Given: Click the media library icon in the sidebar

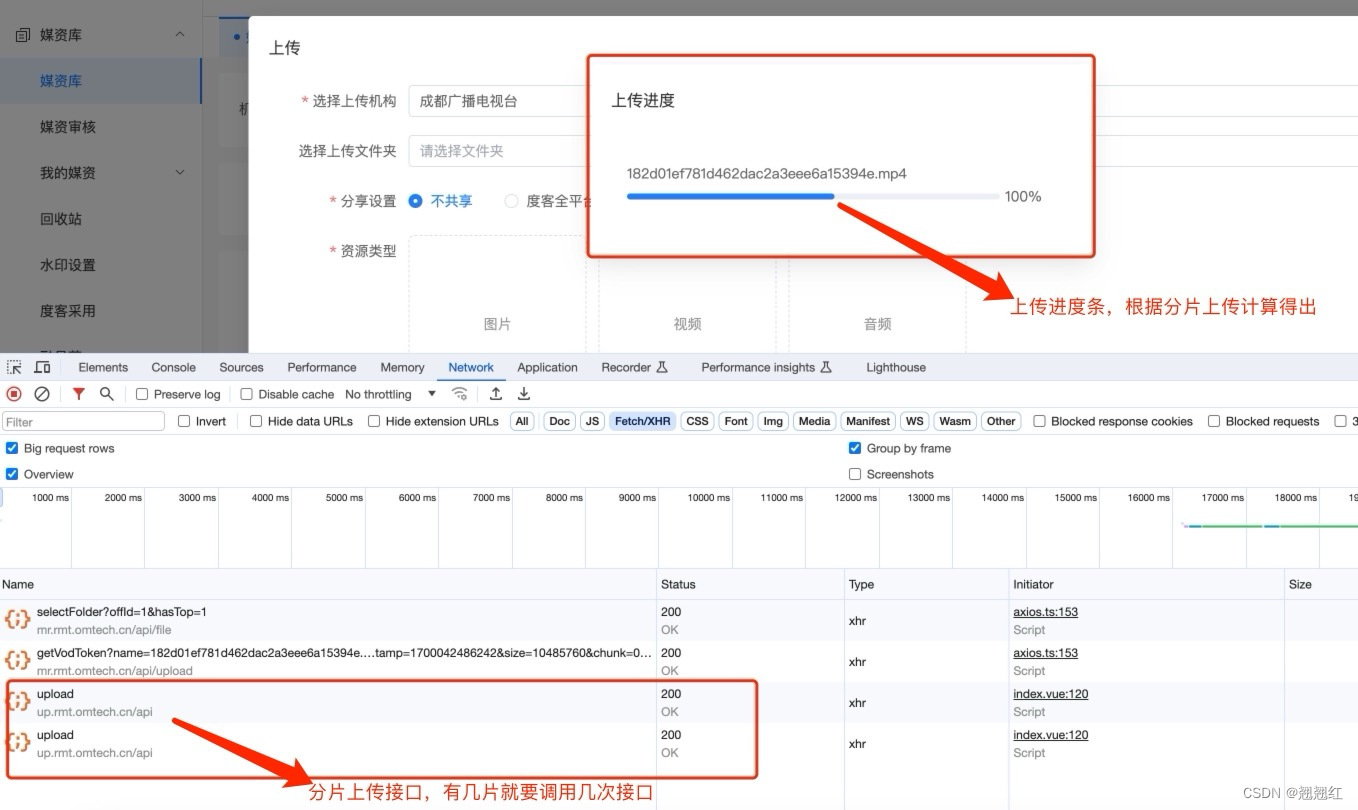Looking at the screenshot, I should click(x=23, y=35).
